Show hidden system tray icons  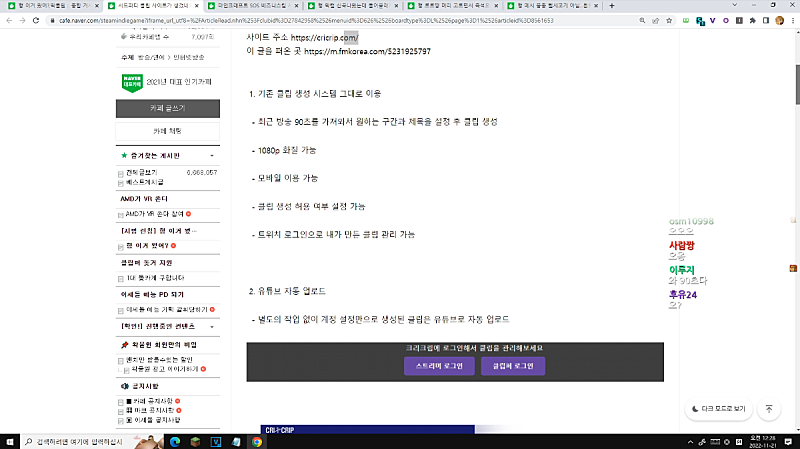point(690,442)
